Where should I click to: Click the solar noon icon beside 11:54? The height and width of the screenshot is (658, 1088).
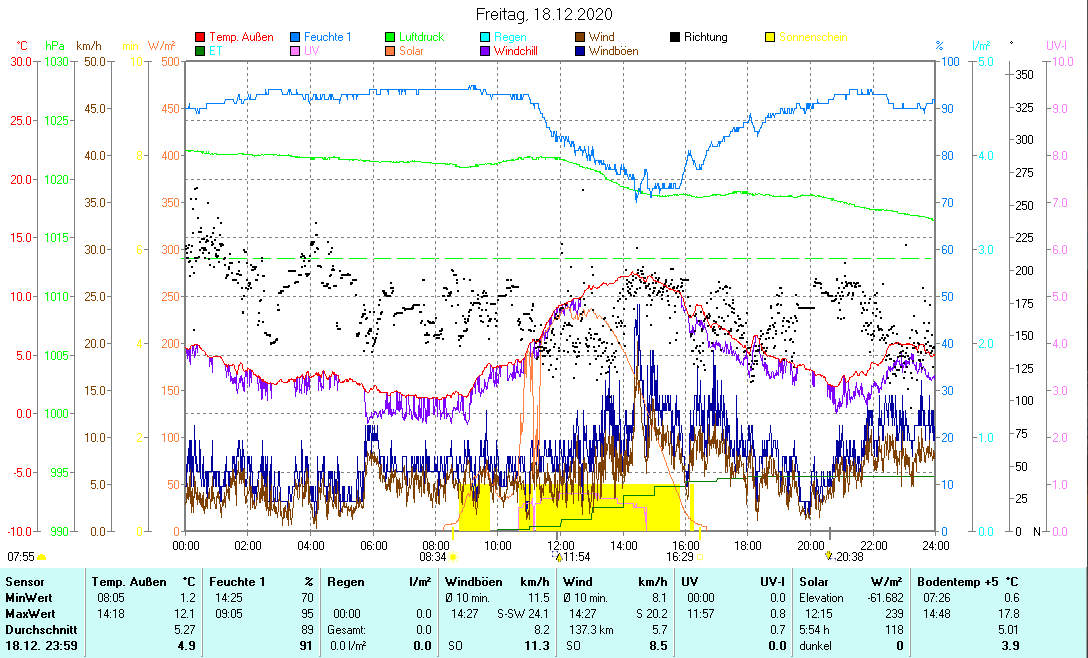(x=559, y=557)
